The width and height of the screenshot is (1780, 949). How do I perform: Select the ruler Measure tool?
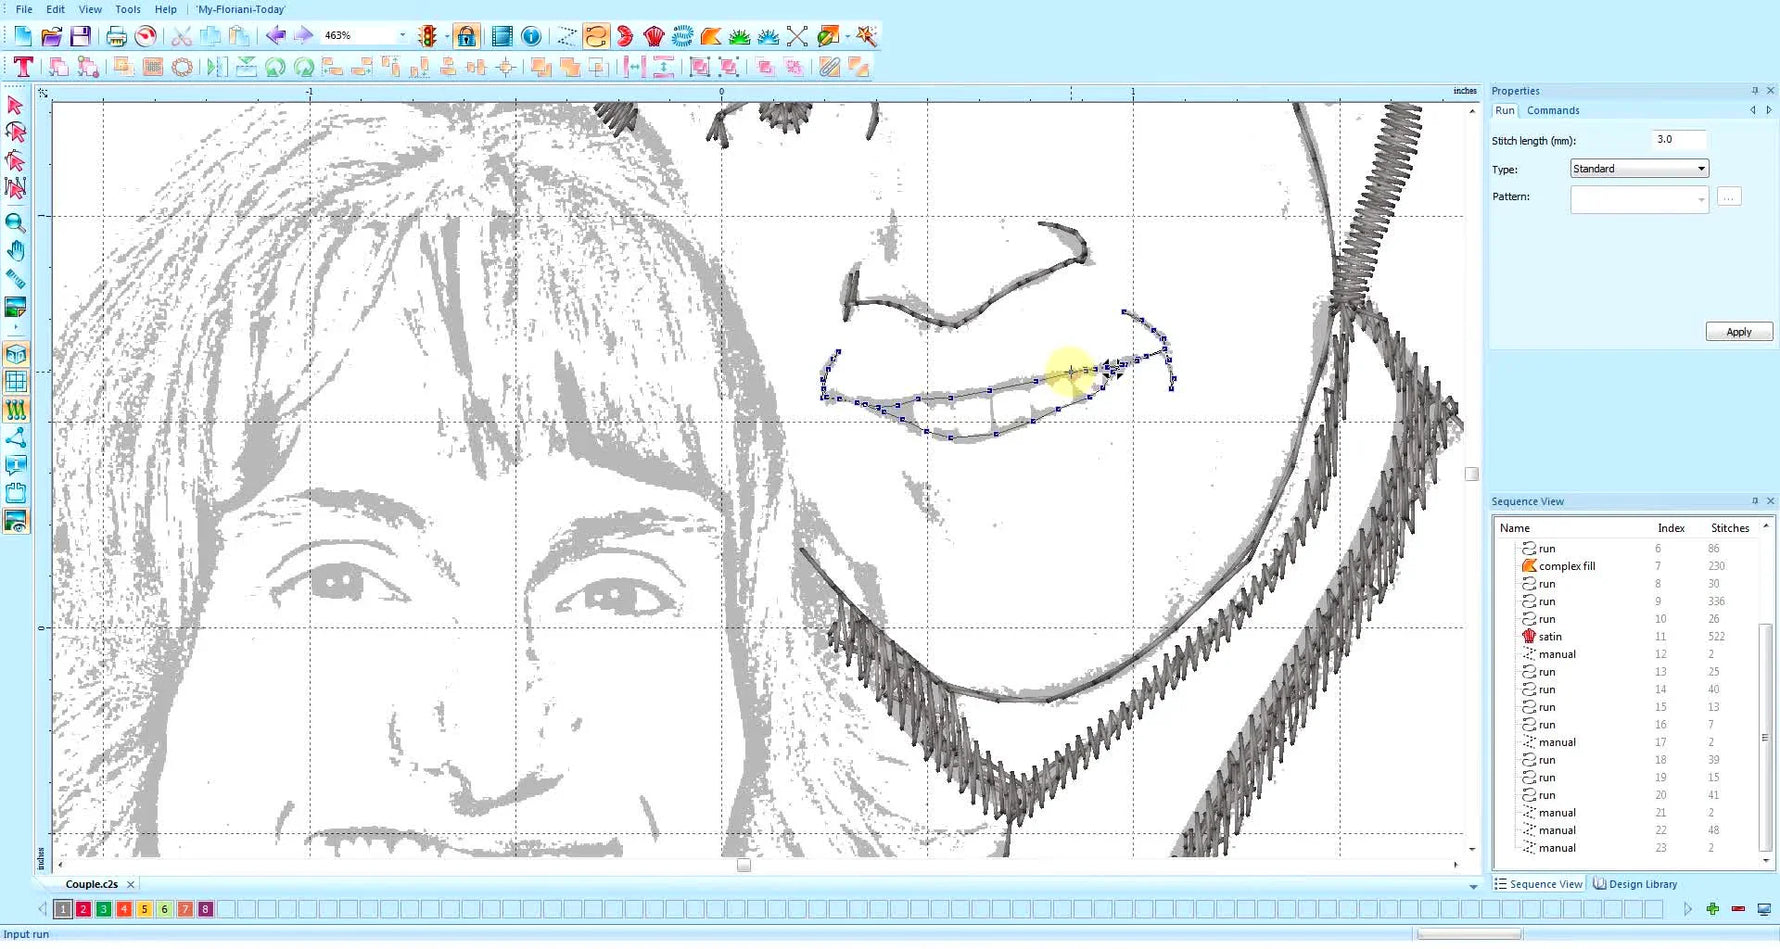[15, 279]
